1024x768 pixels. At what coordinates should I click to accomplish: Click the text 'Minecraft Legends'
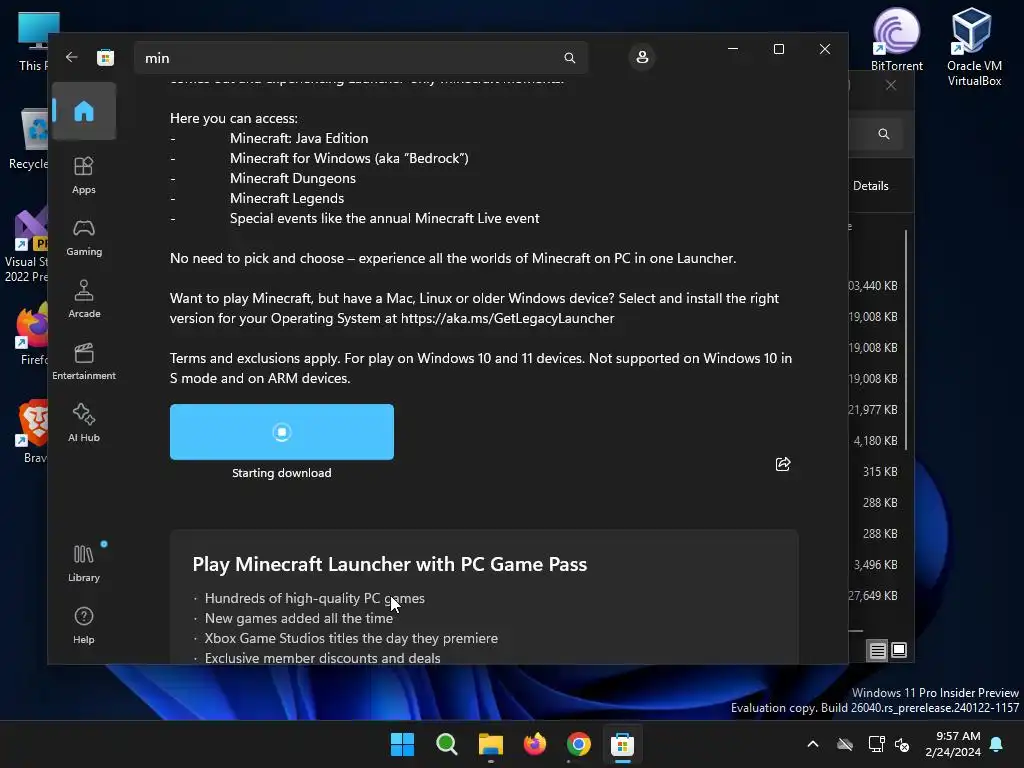pos(287,199)
